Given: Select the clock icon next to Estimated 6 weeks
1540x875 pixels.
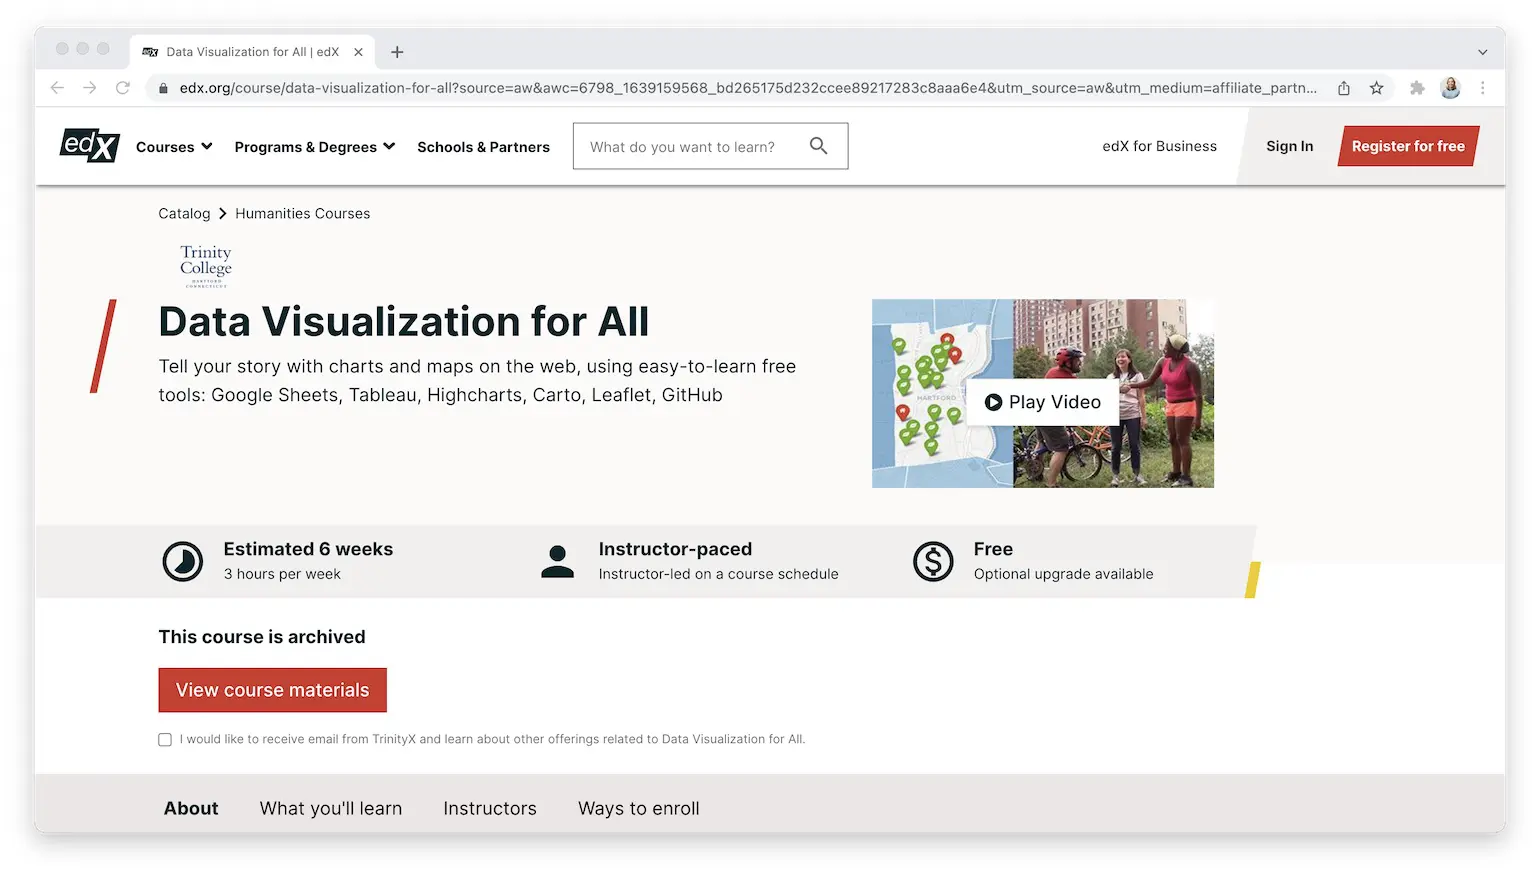Looking at the screenshot, I should click(183, 561).
